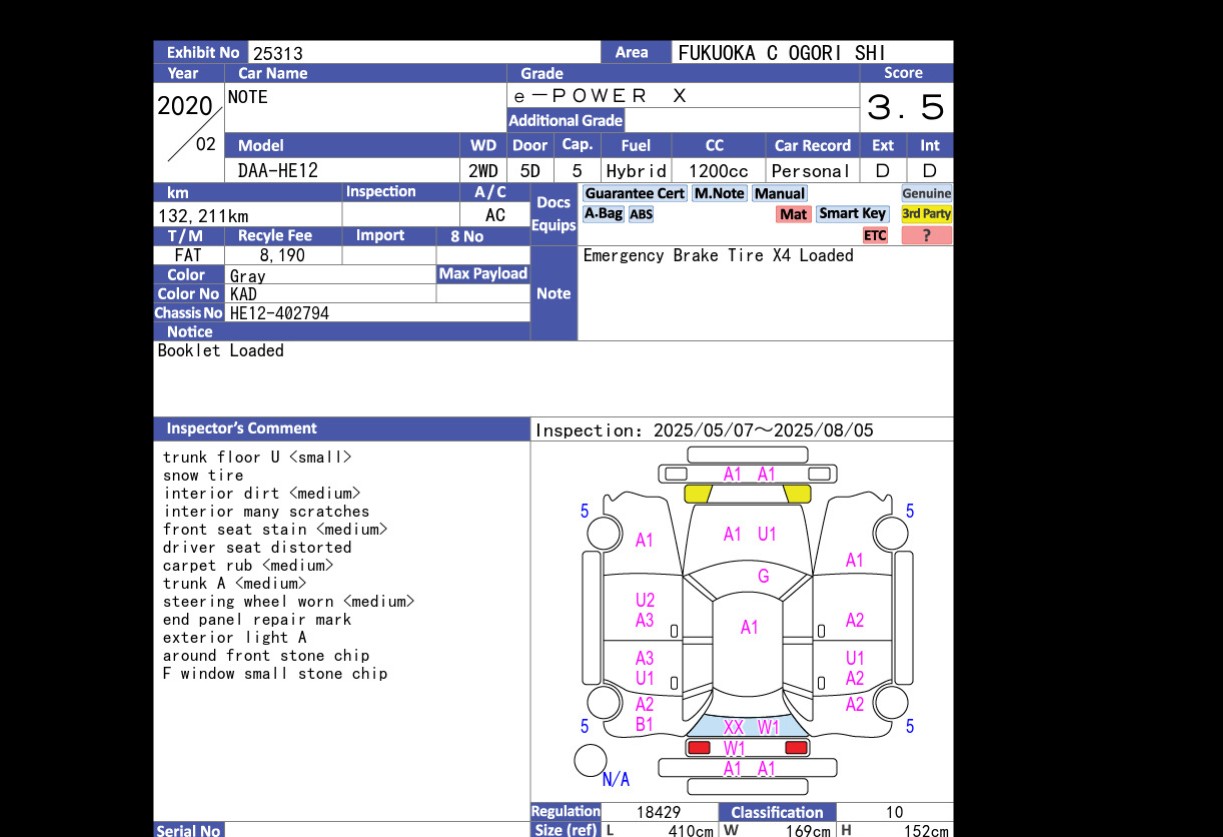Select color number KAD

243,294
